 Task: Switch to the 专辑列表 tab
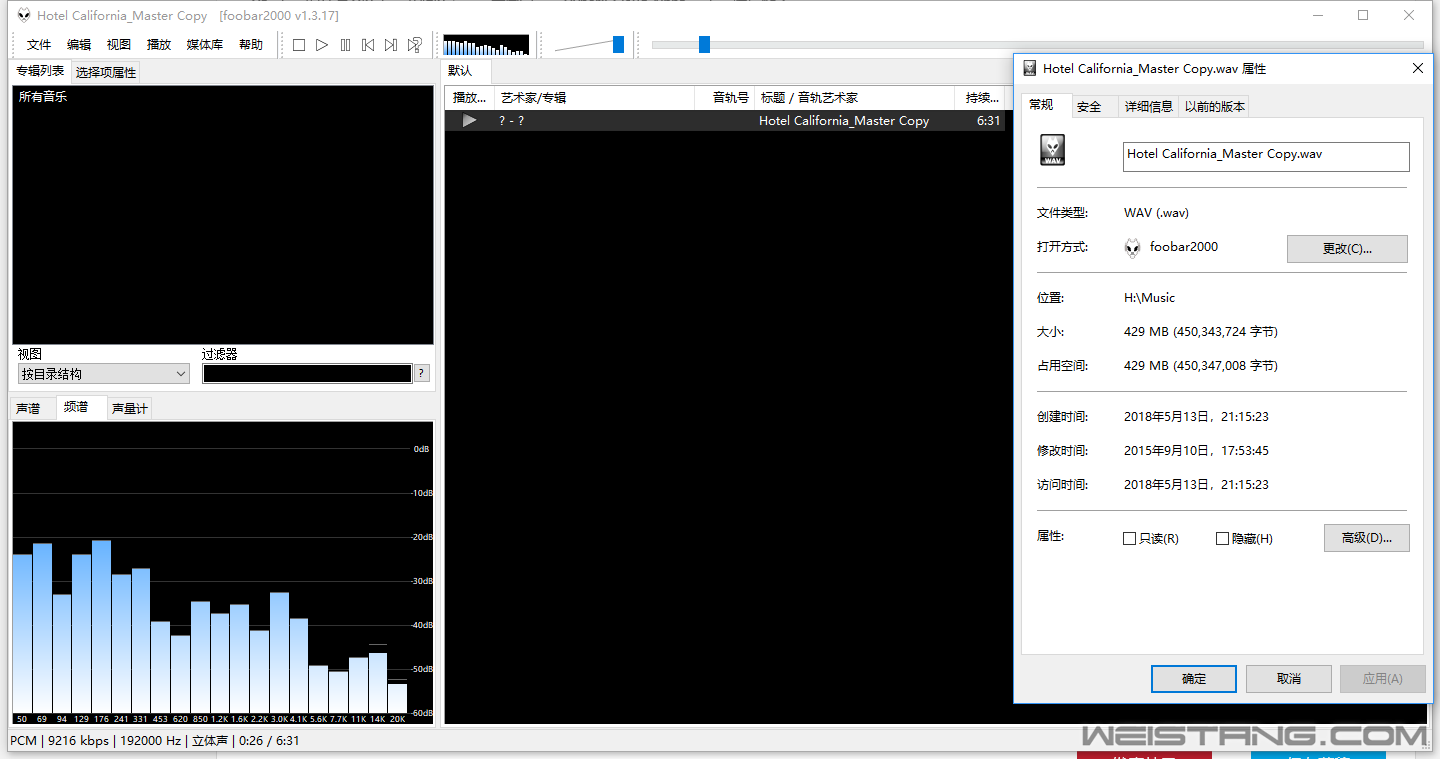pyautogui.click(x=40, y=71)
